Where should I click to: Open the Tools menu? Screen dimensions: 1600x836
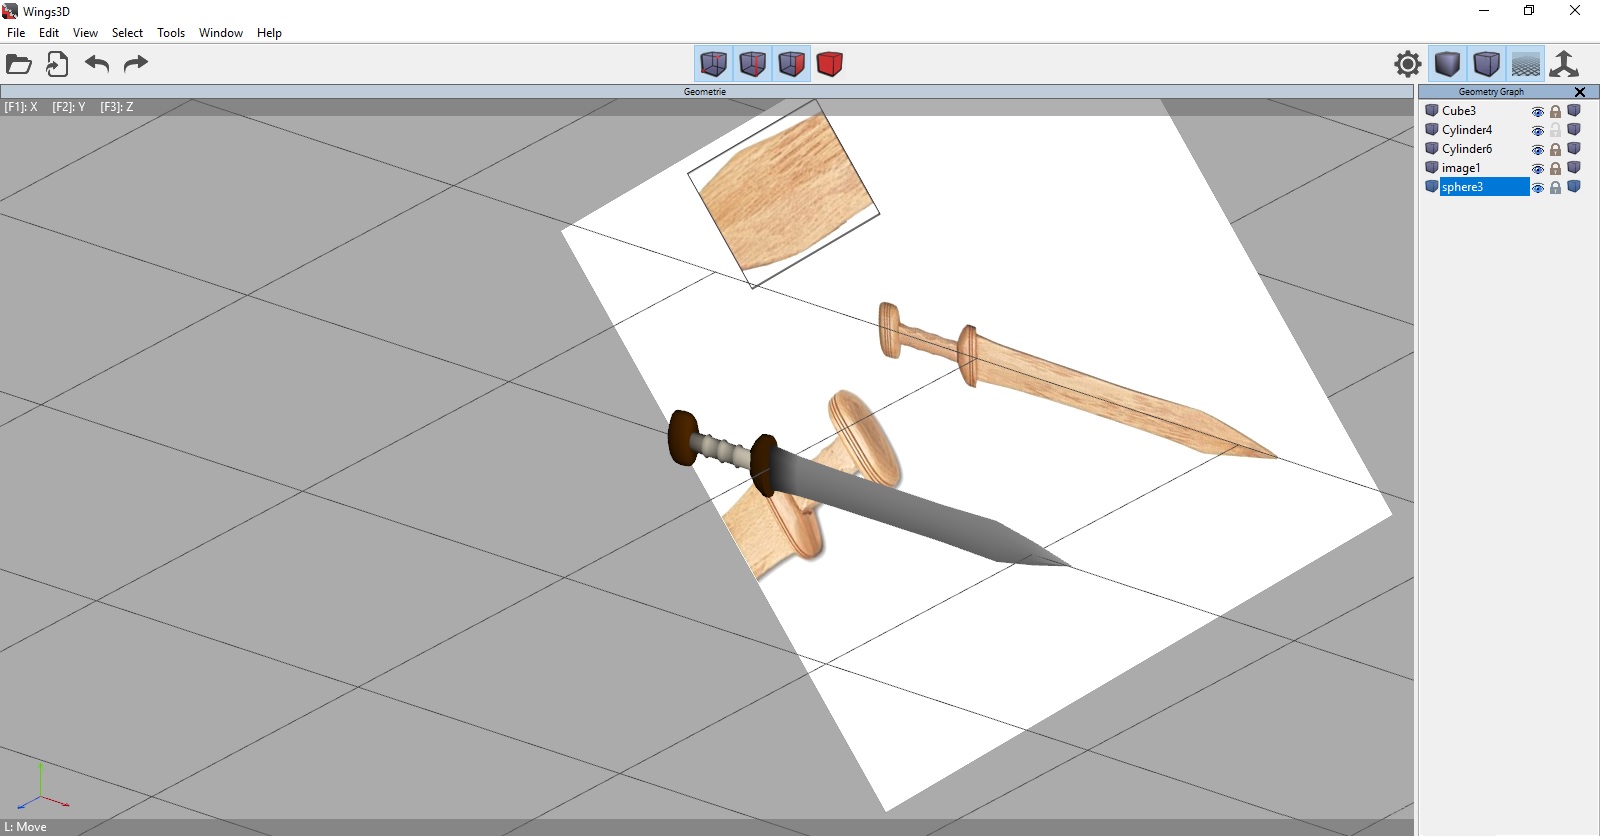[171, 33]
